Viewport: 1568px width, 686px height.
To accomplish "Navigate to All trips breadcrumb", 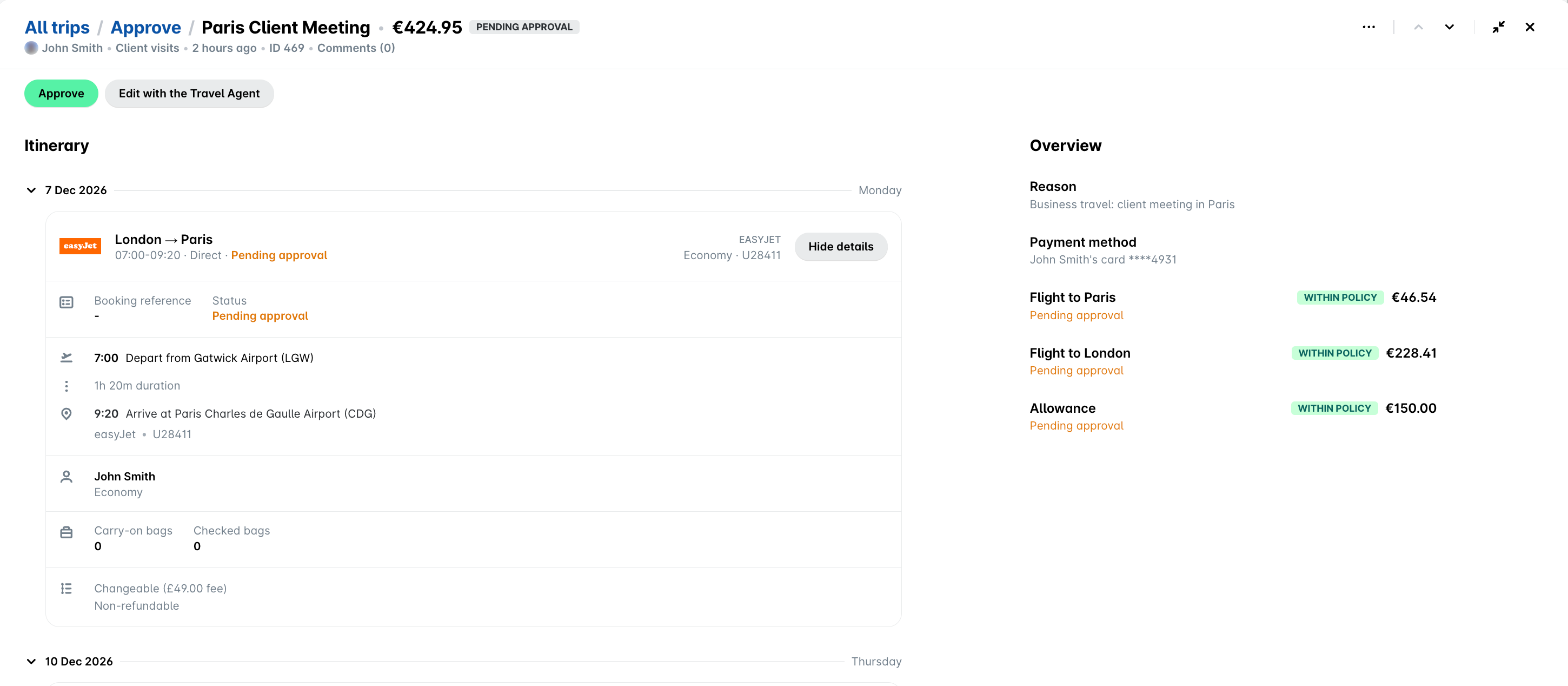I will pos(57,27).
